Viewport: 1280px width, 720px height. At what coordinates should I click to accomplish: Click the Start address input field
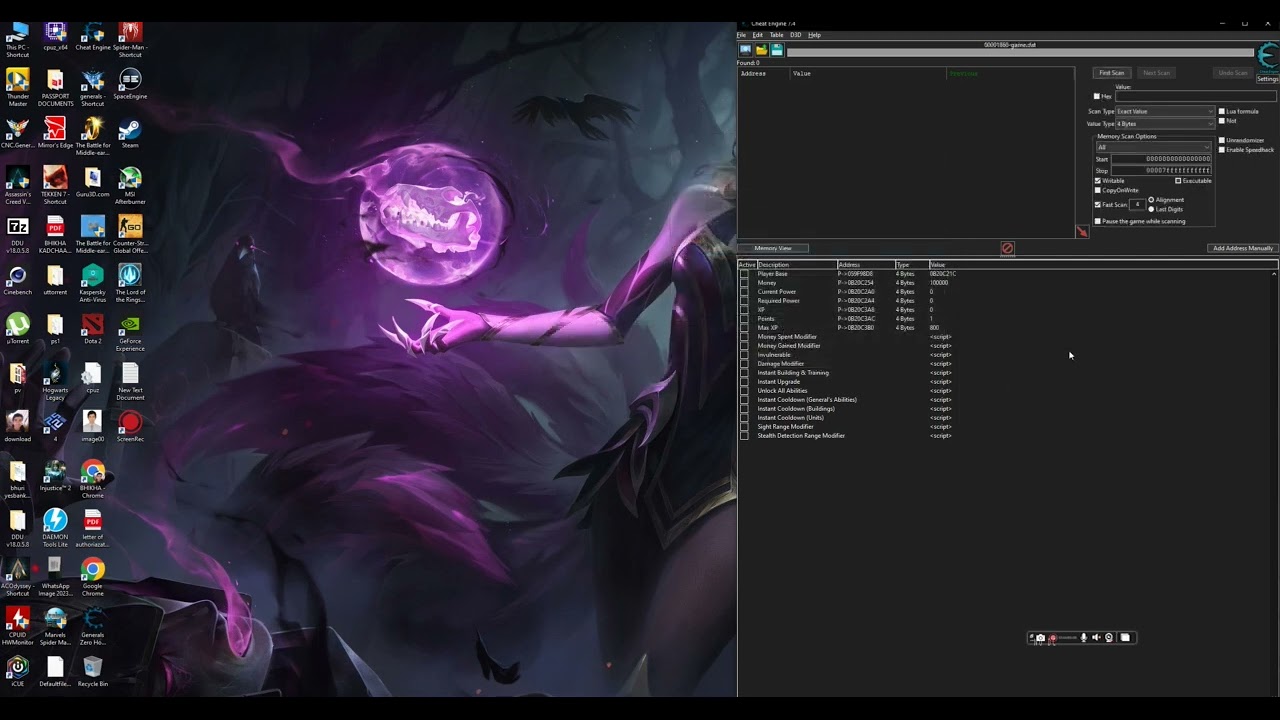(x=1161, y=159)
